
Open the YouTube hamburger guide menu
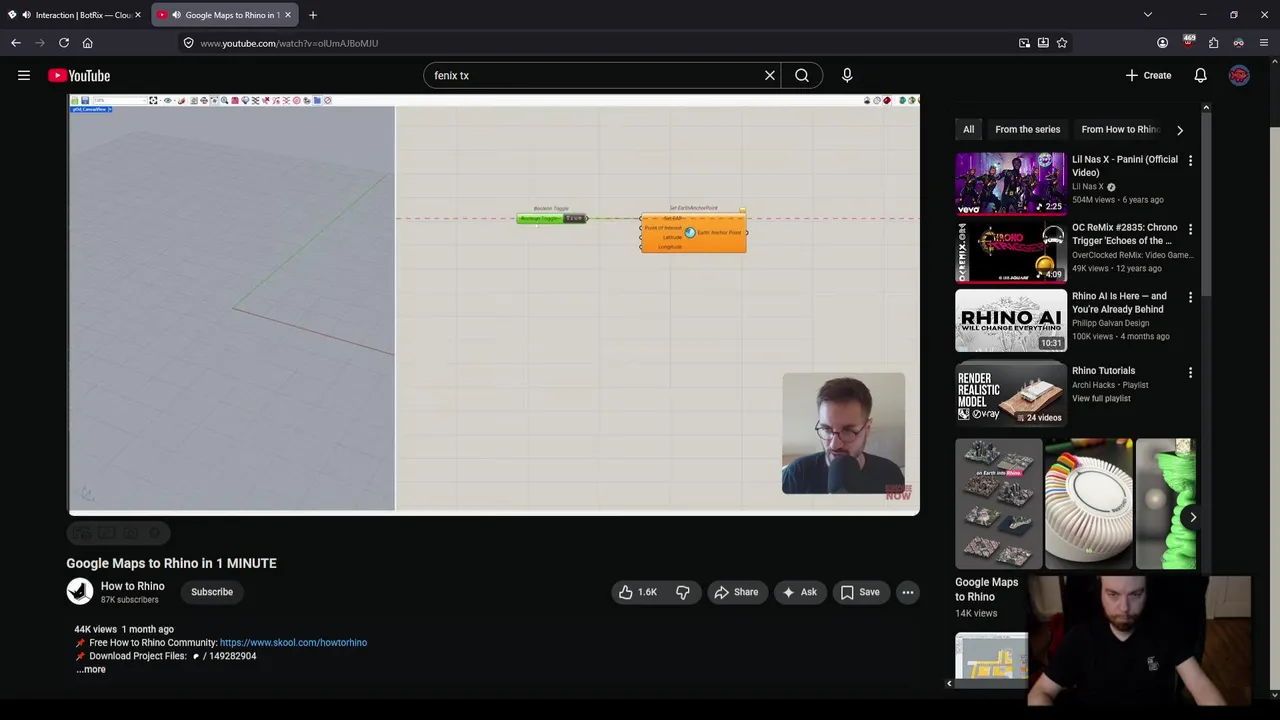pyautogui.click(x=24, y=75)
